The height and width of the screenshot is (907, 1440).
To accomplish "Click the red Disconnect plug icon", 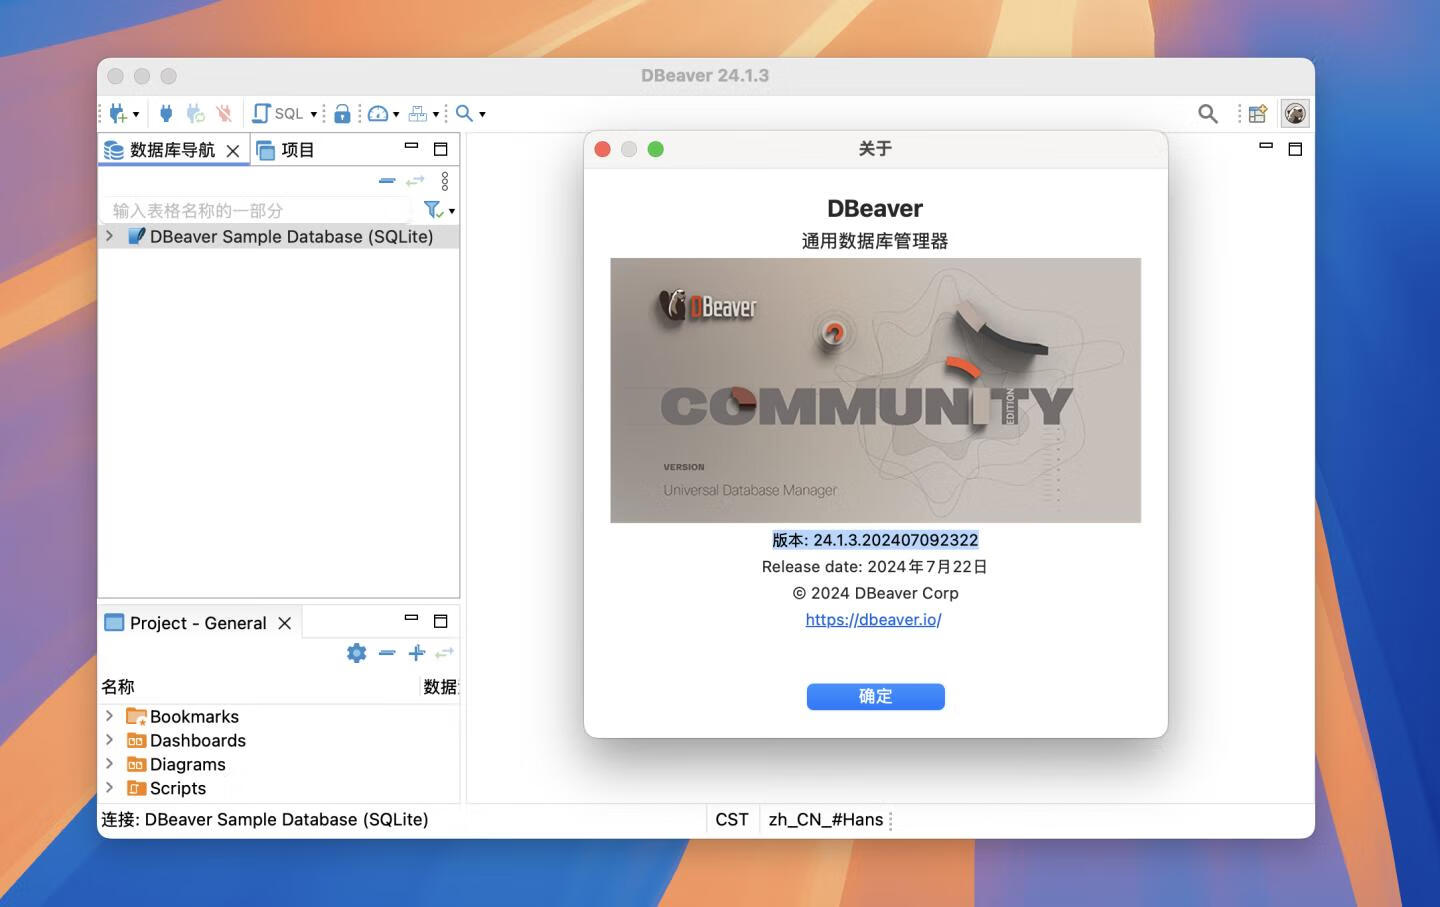I will pyautogui.click(x=224, y=114).
